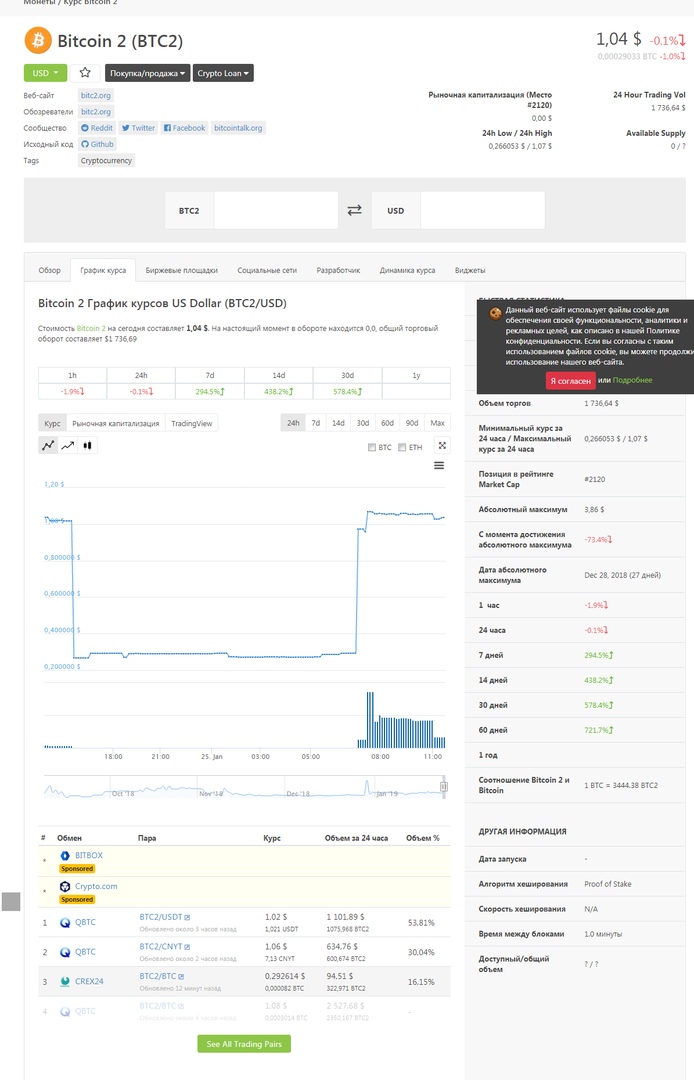Accept cookies with Я согласен button
This screenshot has height=1080, width=694.
click(x=571, y=381)
